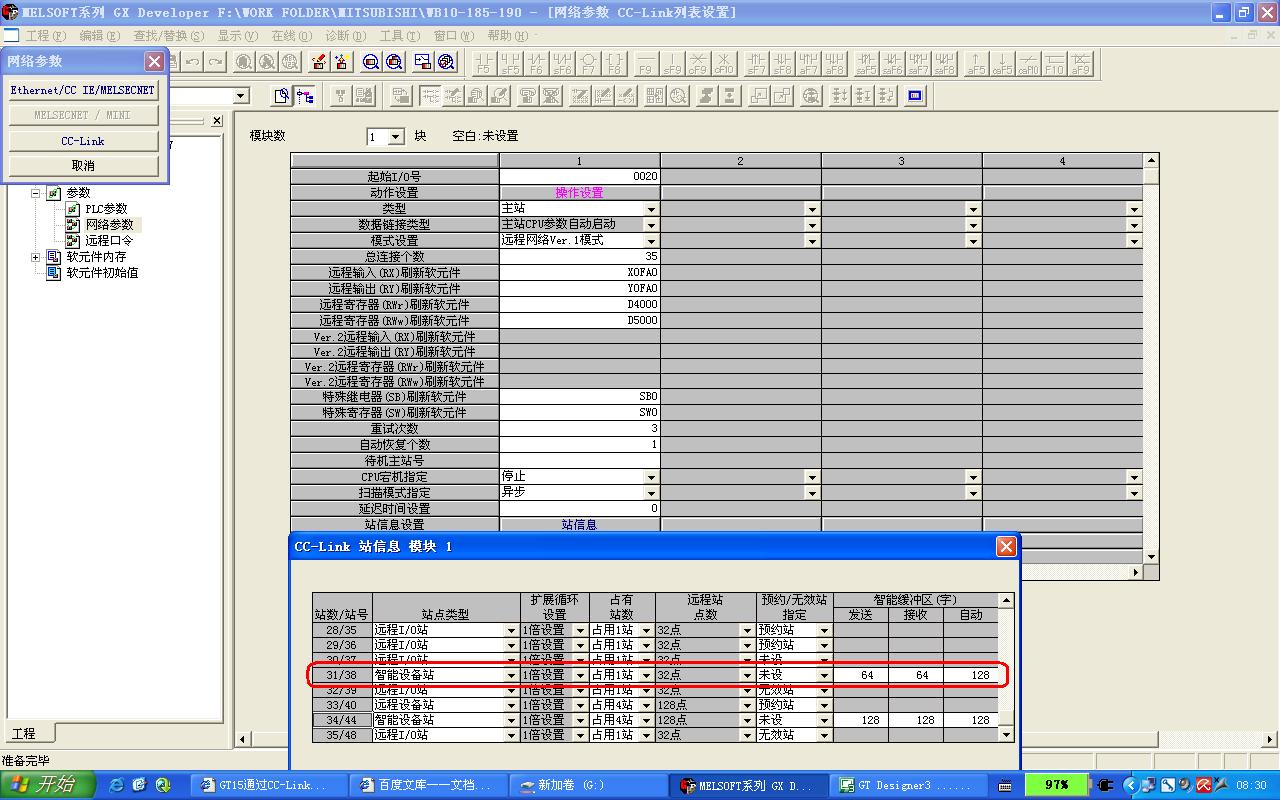This screenshot has width=1280, height=800.
Task: Collapse the 参数 tree node
Action: click(x=36, y=193)
